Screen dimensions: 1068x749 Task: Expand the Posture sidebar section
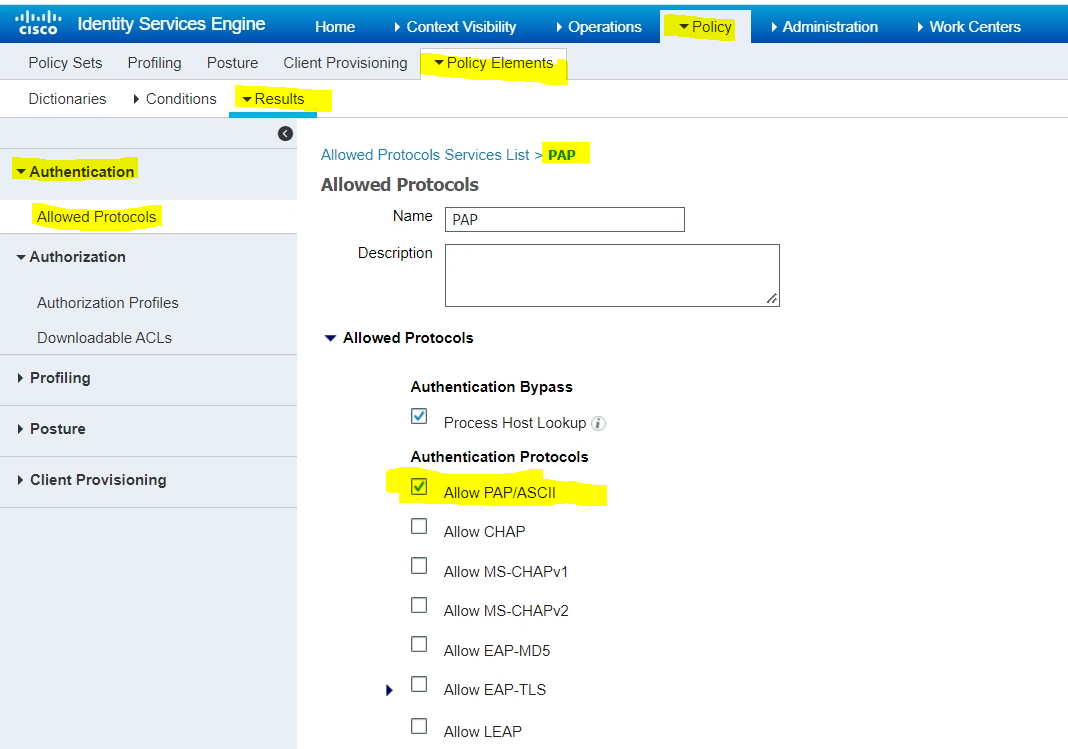click(57, 429)
